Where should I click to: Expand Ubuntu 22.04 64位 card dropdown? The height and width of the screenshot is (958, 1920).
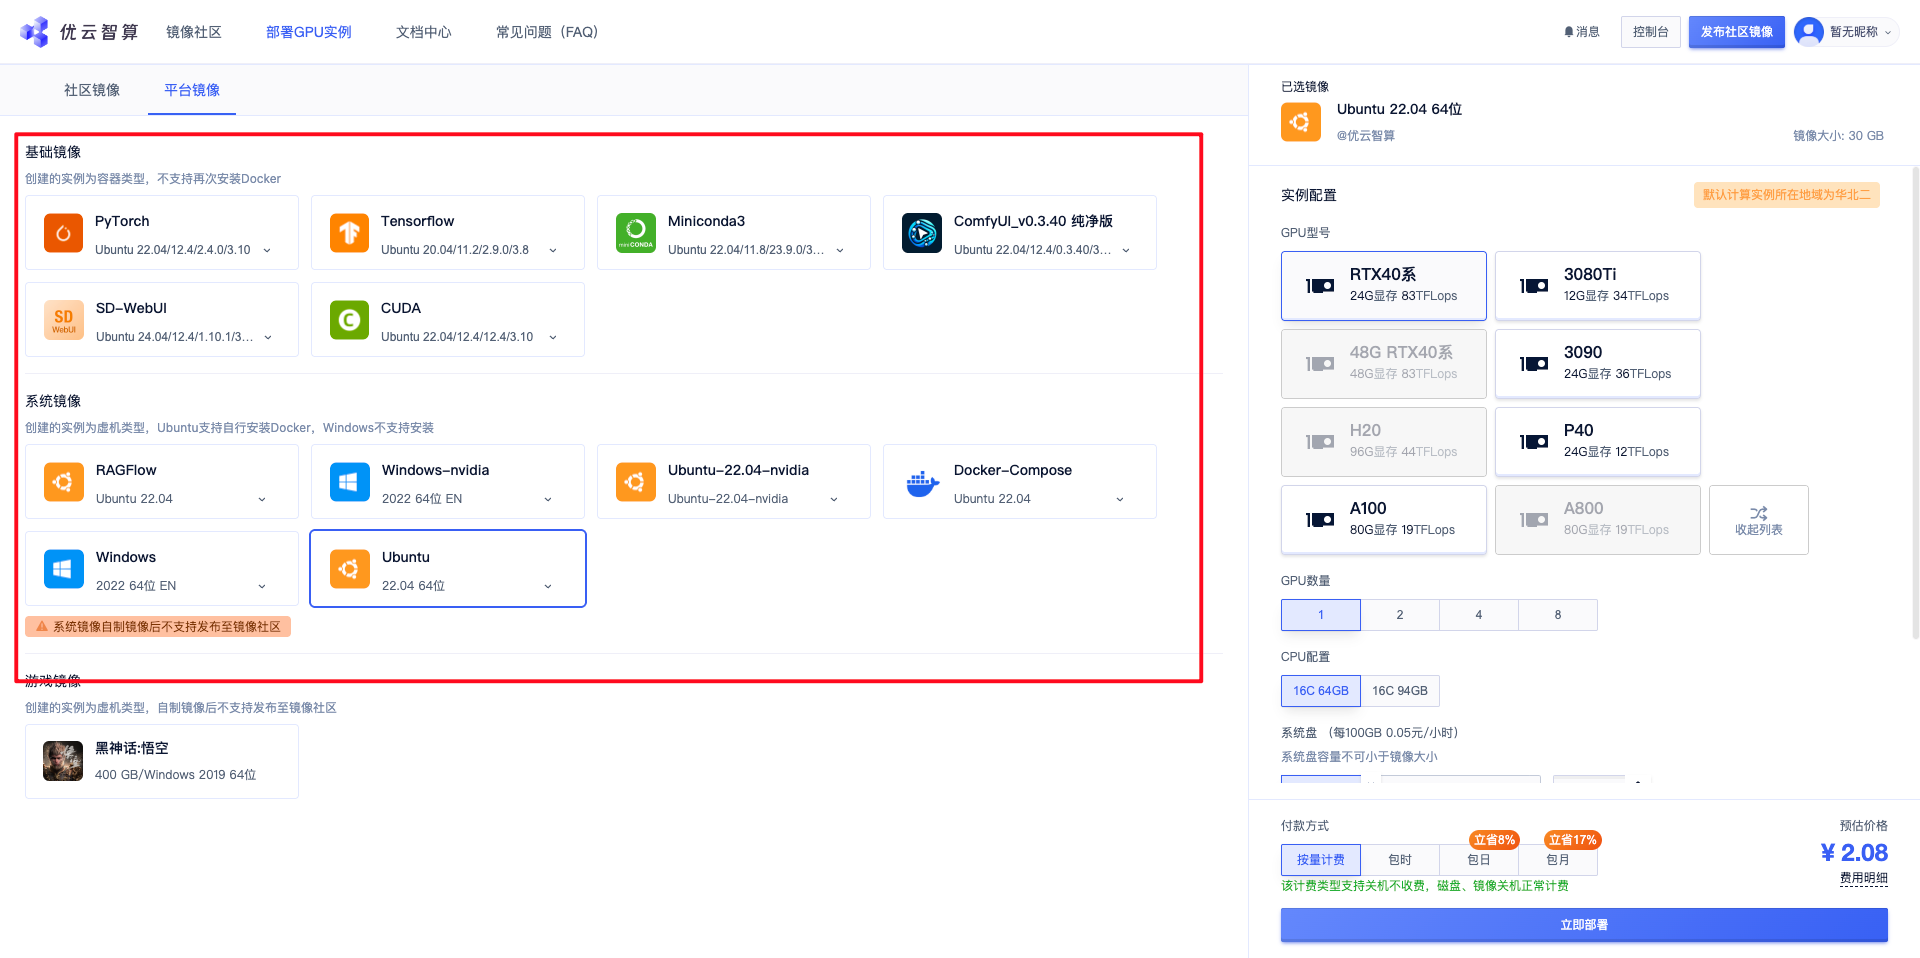[548, 586]
